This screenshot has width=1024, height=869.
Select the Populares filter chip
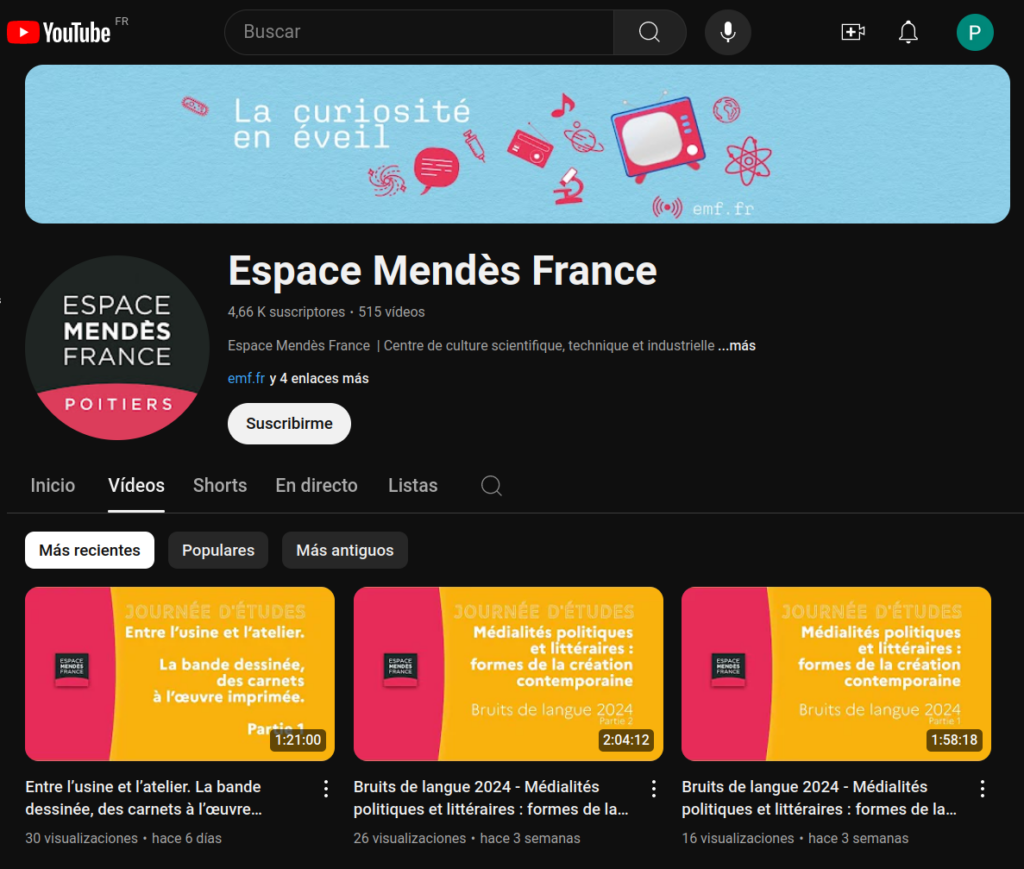point(218,550)
